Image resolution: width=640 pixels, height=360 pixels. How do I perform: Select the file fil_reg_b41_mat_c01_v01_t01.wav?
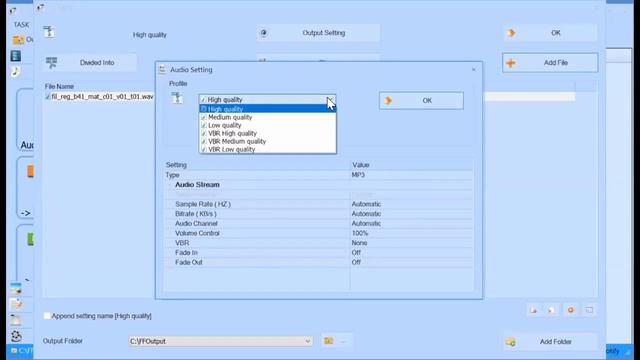(x=102, y=97)
